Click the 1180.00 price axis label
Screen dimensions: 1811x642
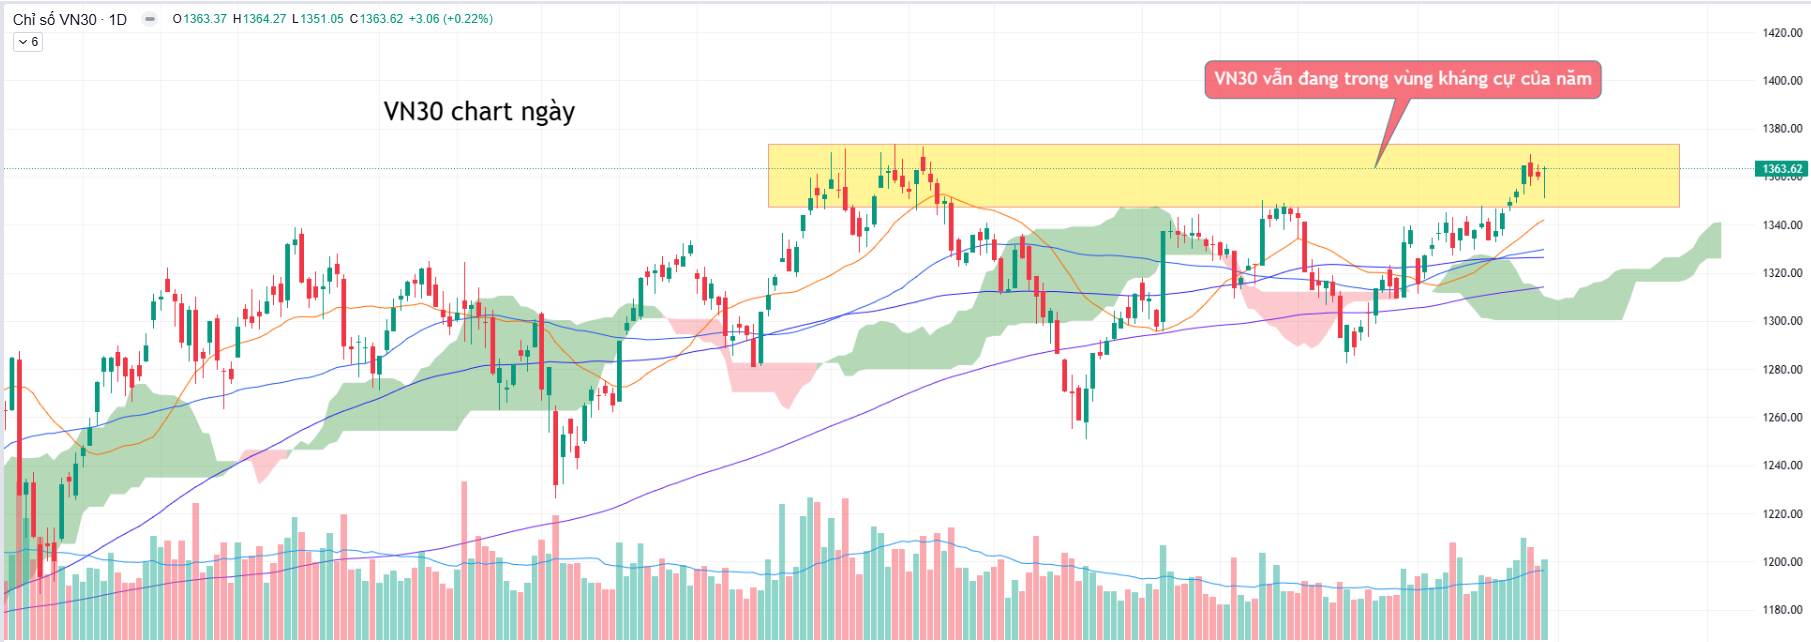tap(1781, 610)
